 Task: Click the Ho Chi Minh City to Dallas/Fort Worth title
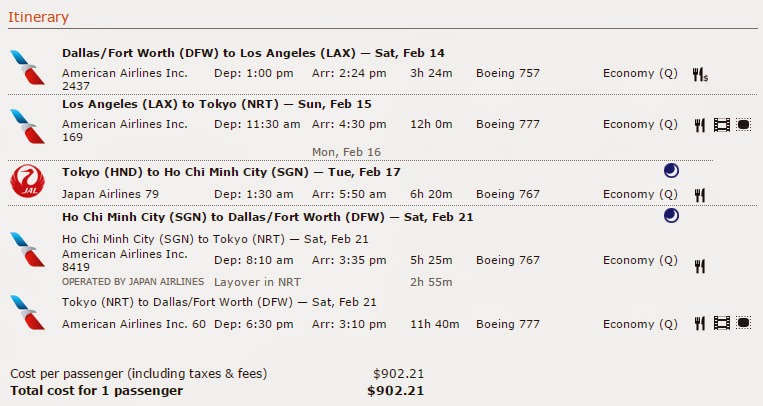pyautogui.click(x=267, y=217)
